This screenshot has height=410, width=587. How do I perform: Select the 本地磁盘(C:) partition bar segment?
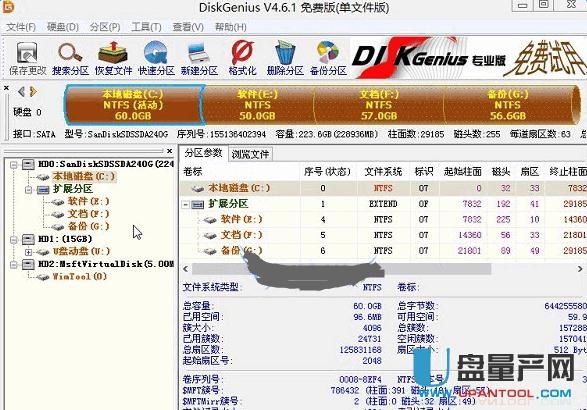pos(133,105)
